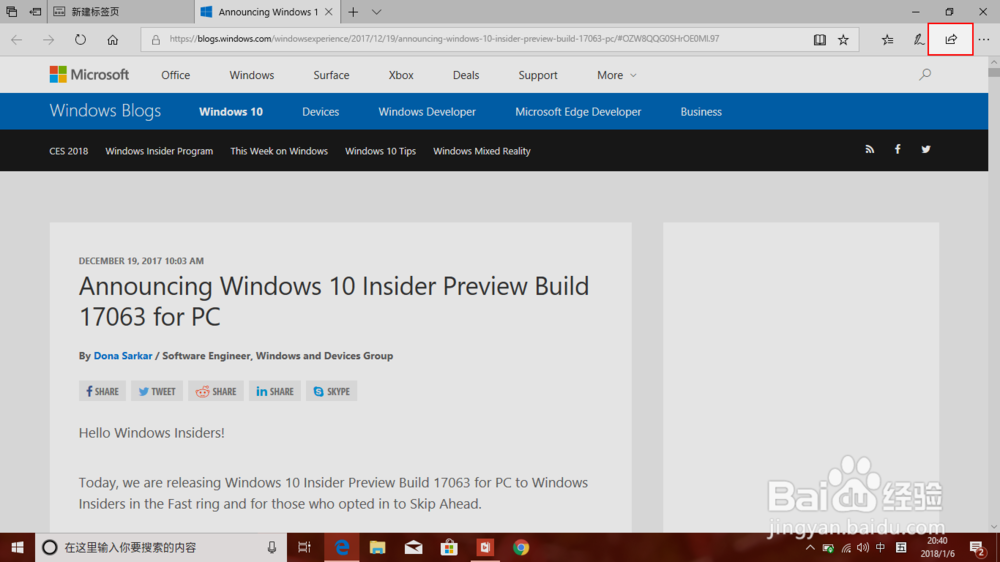The height and width of the screenshot is (562, 1000).
Task: Select Windows 10 in blog nav
Action: point(231,112)
